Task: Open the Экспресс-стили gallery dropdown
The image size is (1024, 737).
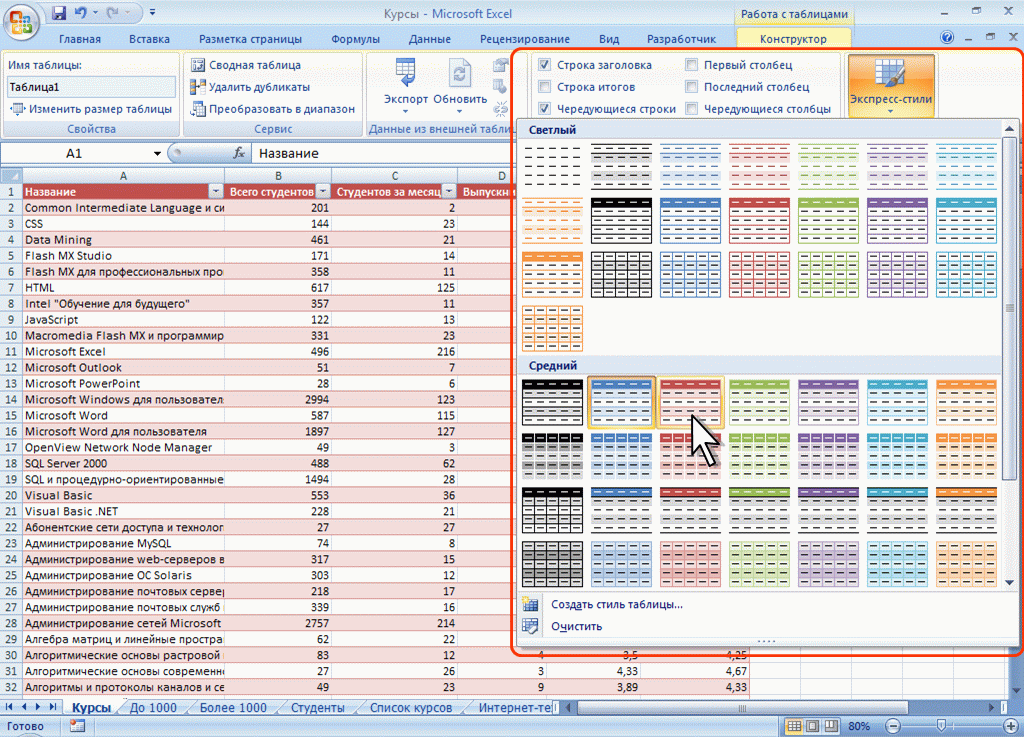Action: (891, 111)
